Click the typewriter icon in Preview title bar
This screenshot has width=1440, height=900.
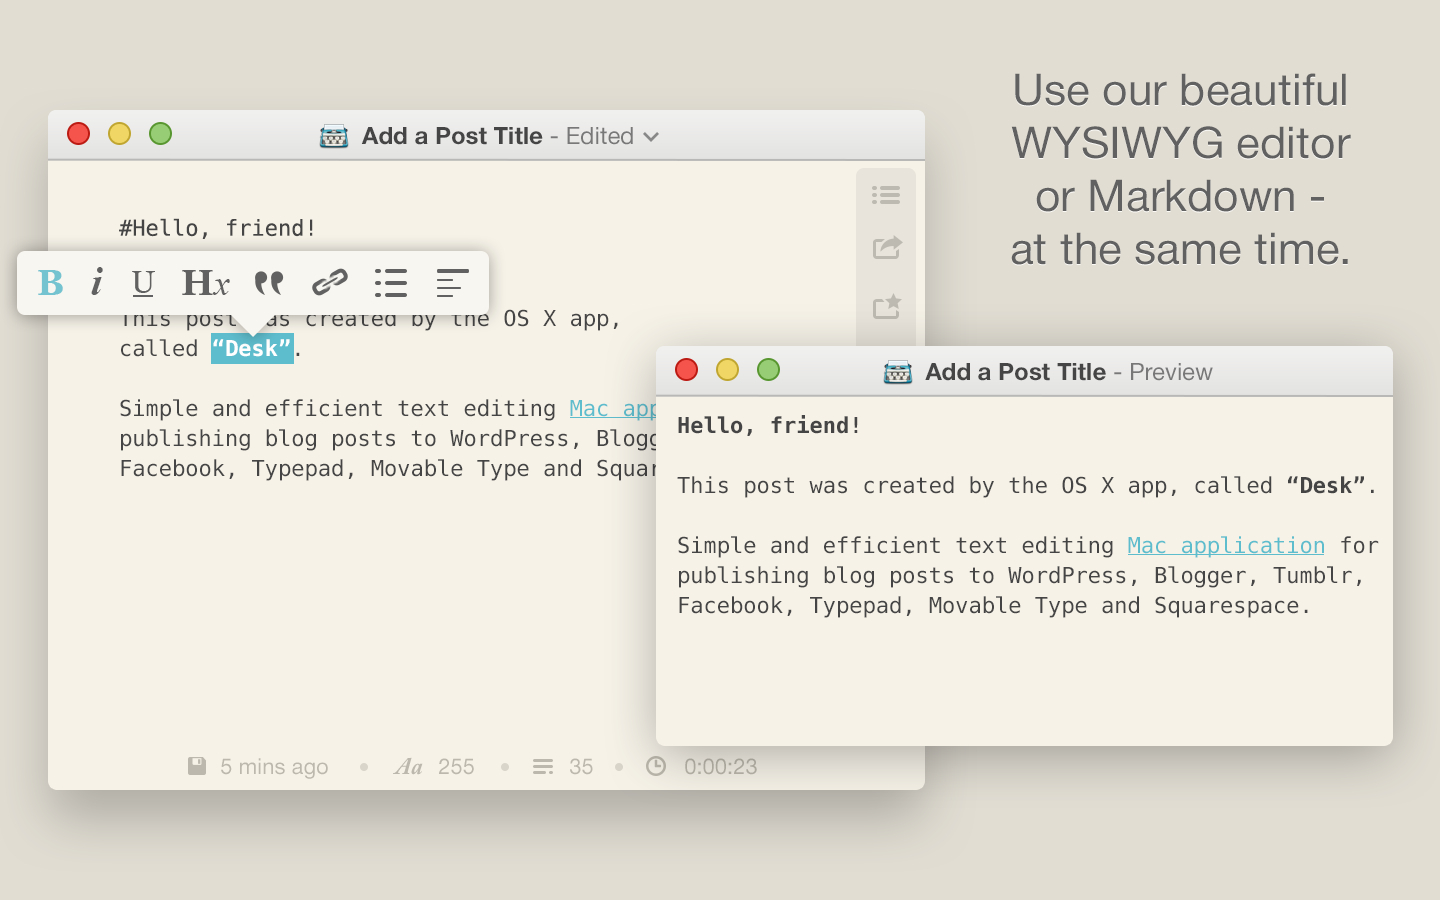898,372
